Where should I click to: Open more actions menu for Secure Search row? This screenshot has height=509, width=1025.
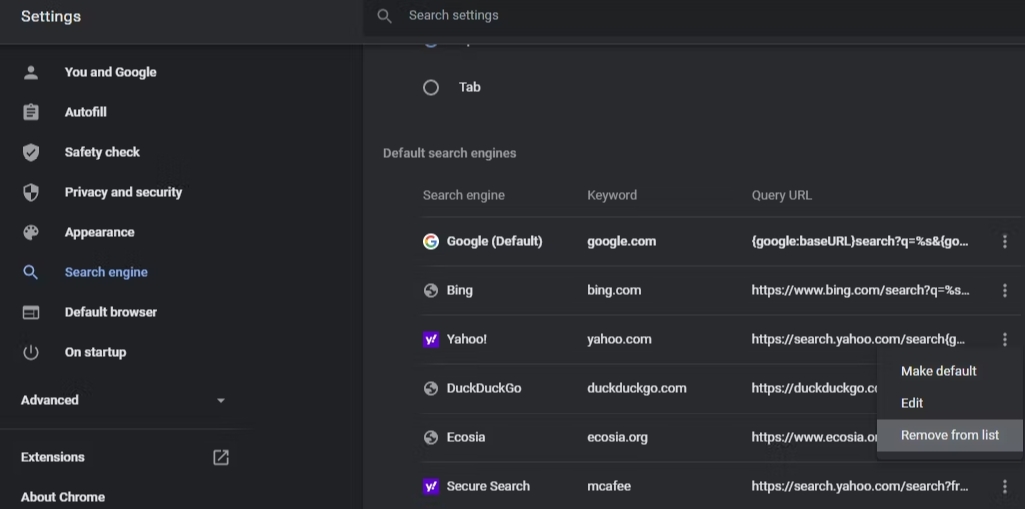tap(1005, 487)
